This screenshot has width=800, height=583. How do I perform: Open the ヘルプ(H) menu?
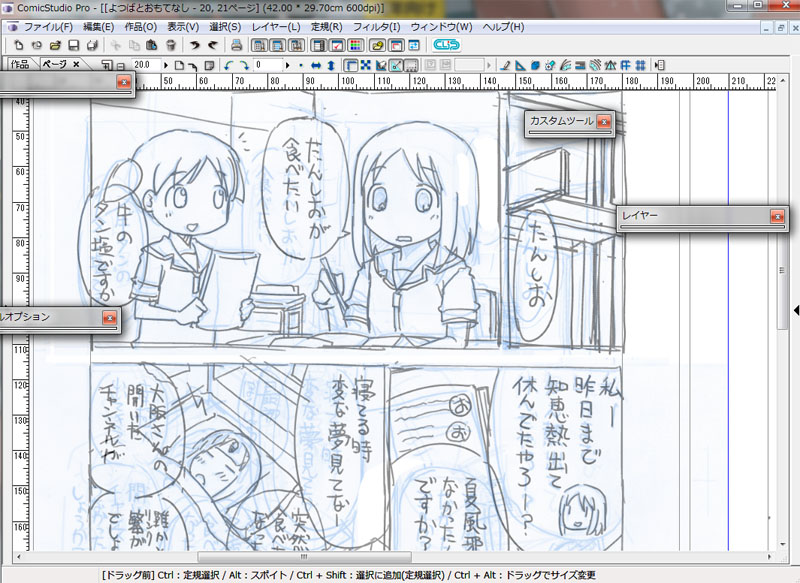tap(503, 27)
